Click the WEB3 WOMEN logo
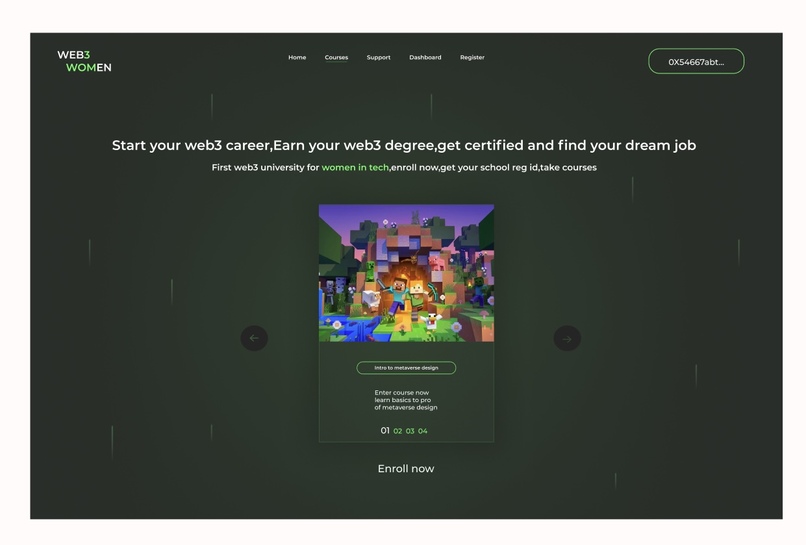 (x=84, y=61)
